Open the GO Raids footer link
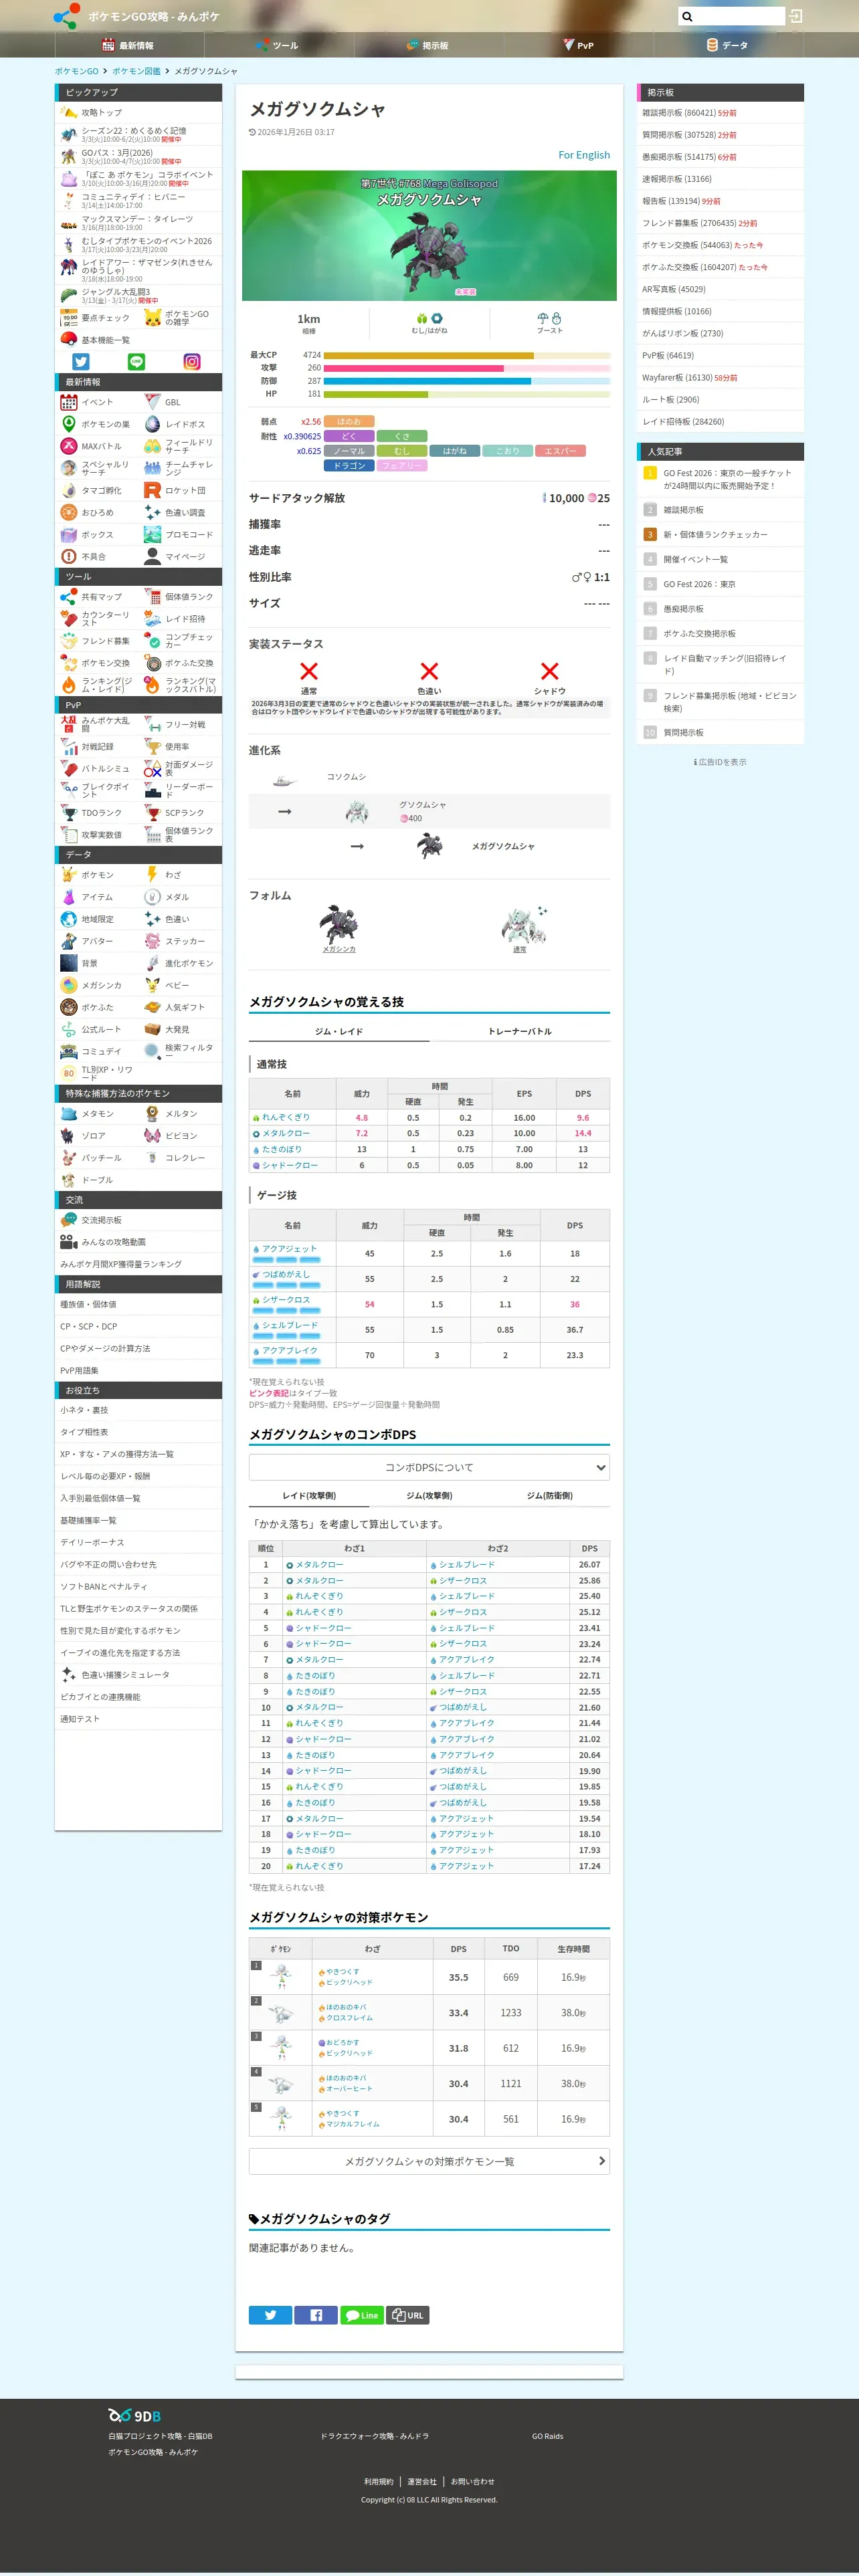Screen dimensions: 859x2576 (x=547, y=2436)
